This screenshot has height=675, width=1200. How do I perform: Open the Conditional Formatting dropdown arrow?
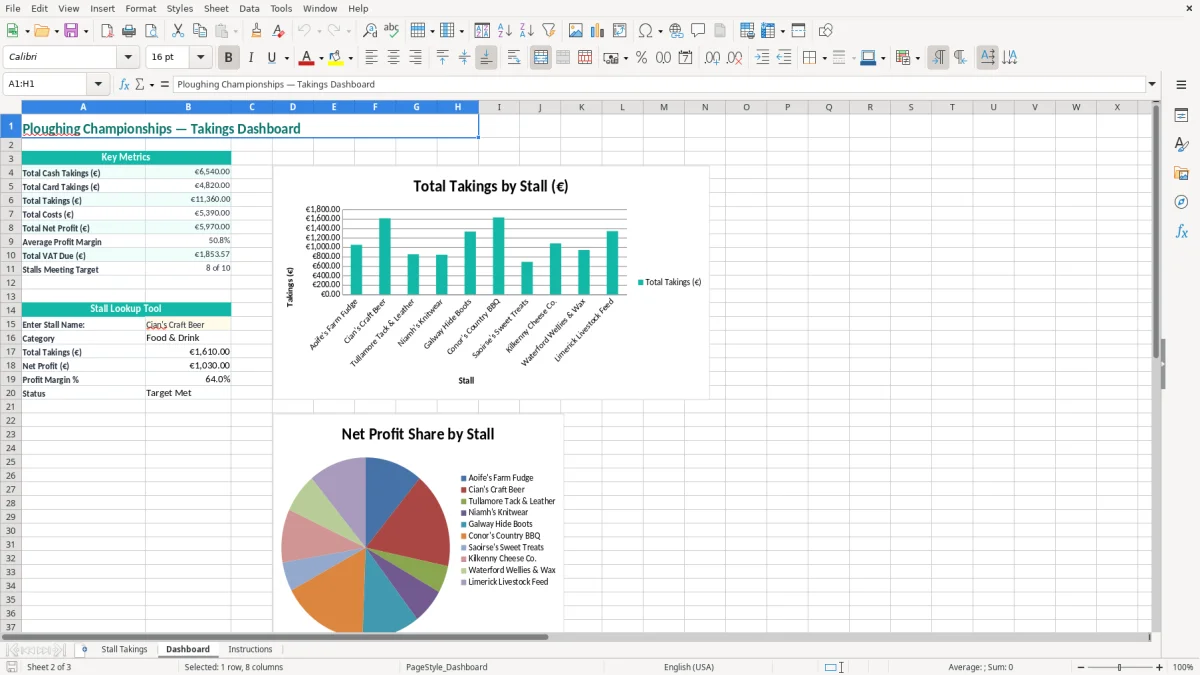[917, 58]
